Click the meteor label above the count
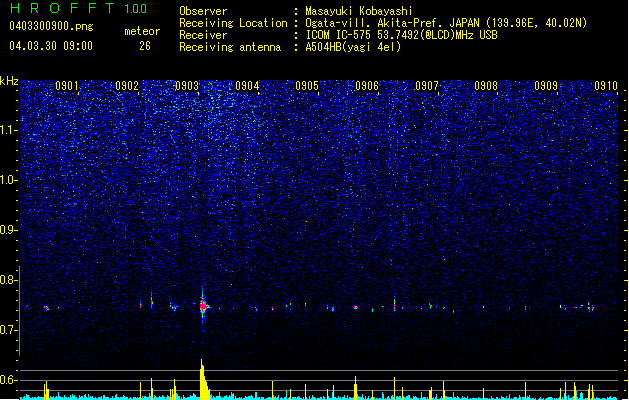Screen dimensions: 629x400 click(142, 31)
